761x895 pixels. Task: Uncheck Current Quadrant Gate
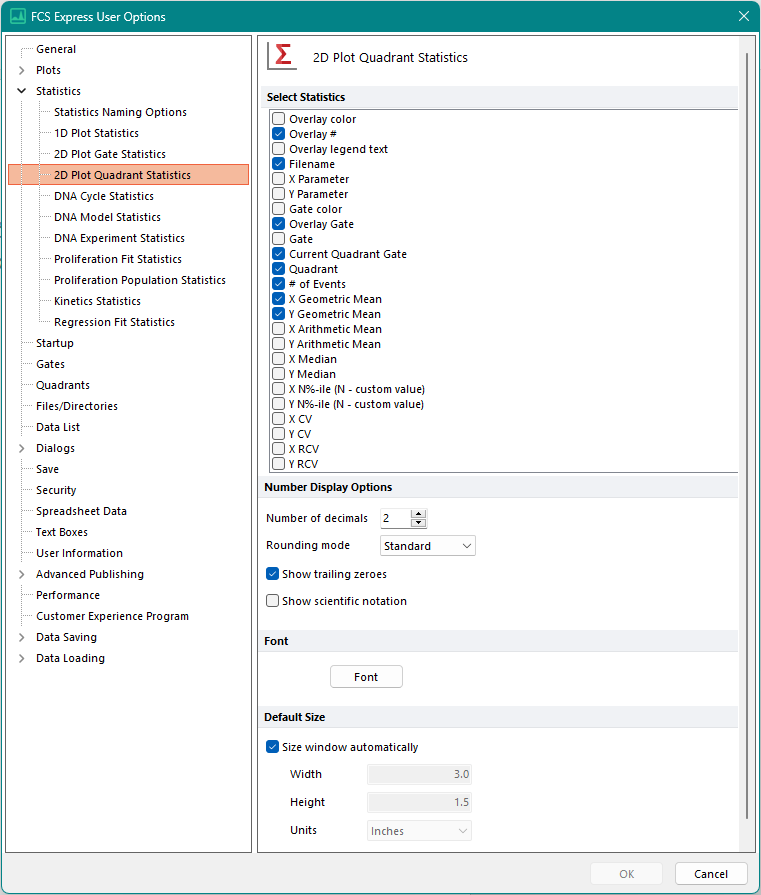click(x=279, y=253)
